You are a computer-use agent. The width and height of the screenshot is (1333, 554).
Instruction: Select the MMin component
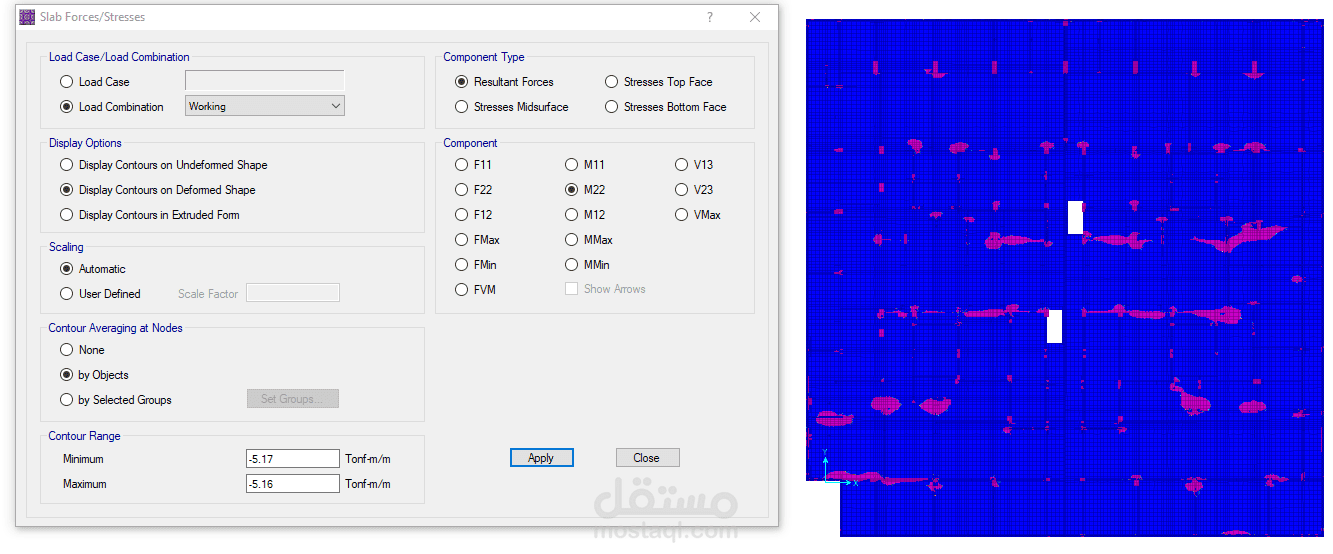click(x=572, y=265)
